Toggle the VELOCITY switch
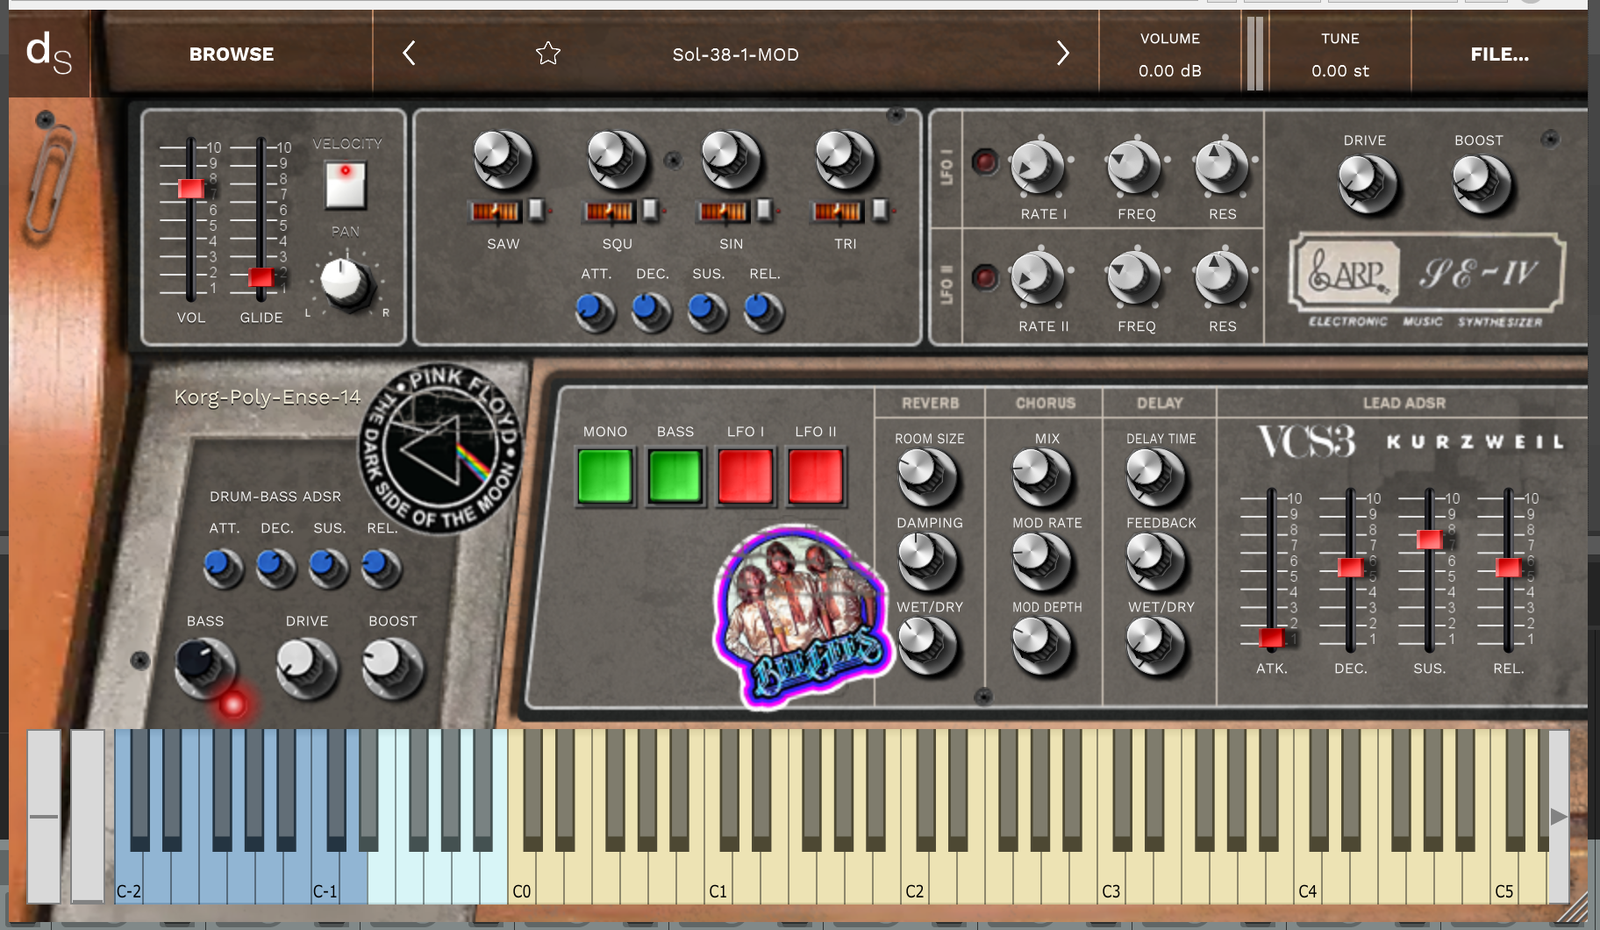 click(x=346, y=185)
